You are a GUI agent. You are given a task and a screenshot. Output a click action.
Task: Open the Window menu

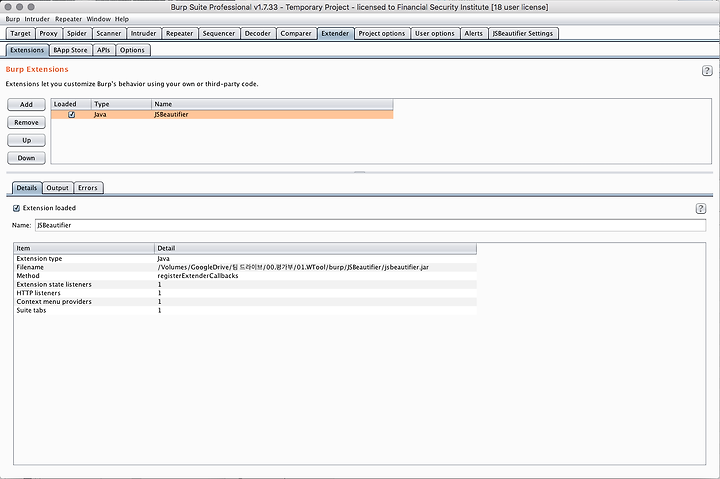[99, 19]
